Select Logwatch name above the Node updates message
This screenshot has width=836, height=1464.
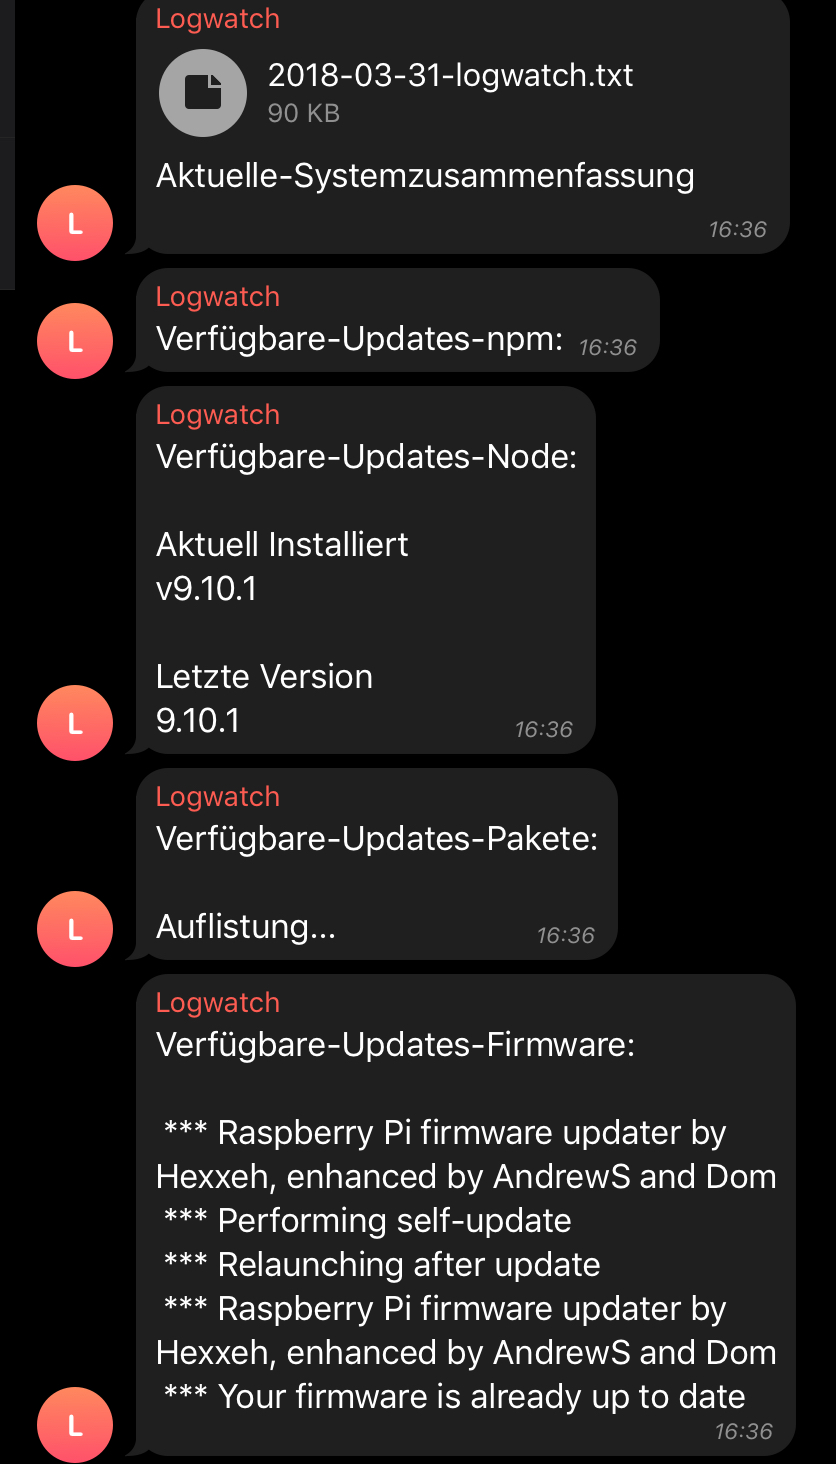[218, 415]
